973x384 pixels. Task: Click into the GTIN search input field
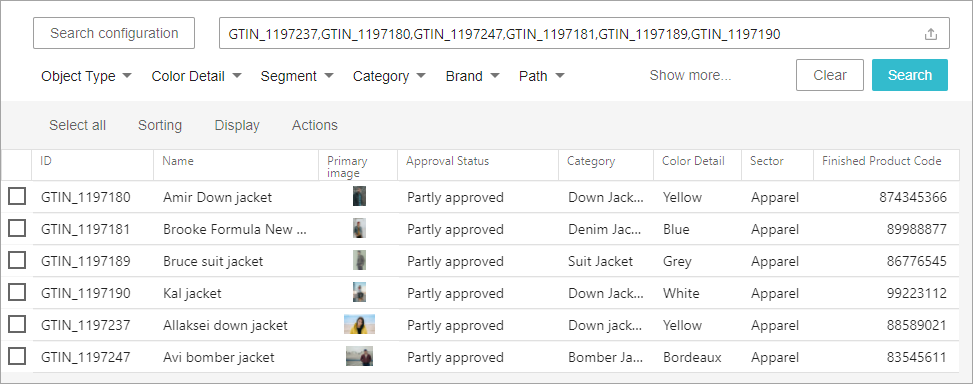tap(571, 34)
